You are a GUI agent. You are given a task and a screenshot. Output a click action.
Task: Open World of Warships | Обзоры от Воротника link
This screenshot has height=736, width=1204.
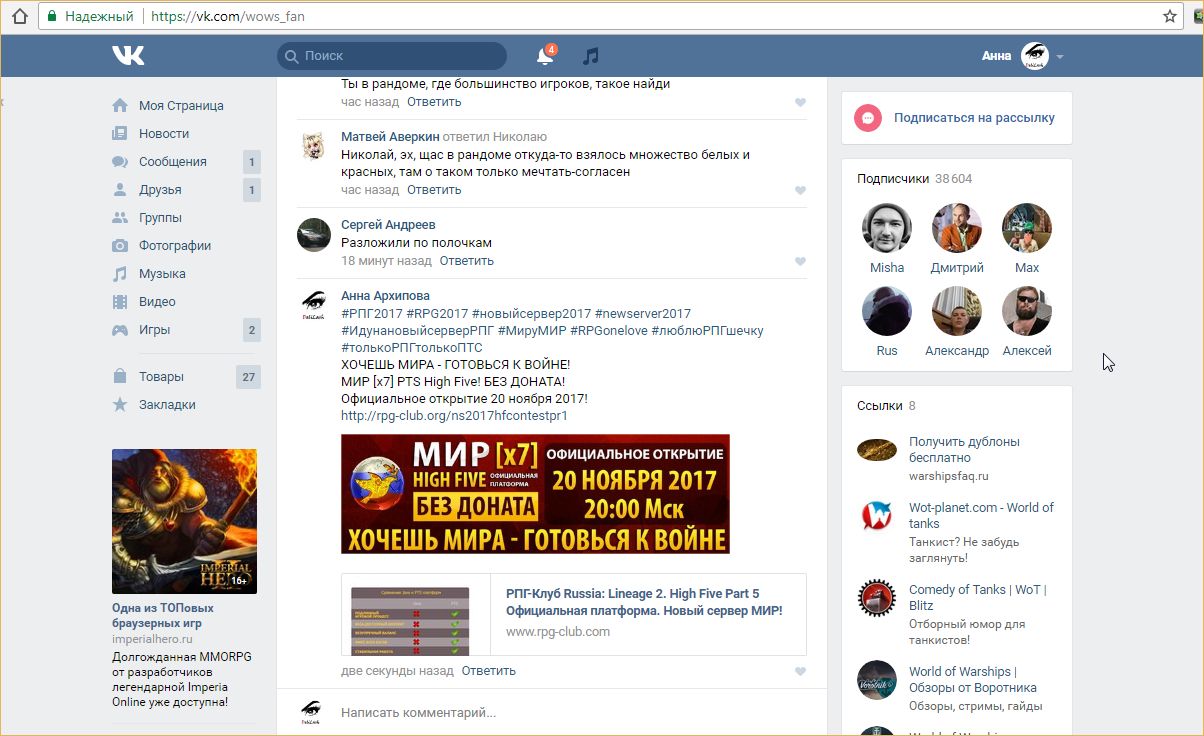click(x=973, y=680)
